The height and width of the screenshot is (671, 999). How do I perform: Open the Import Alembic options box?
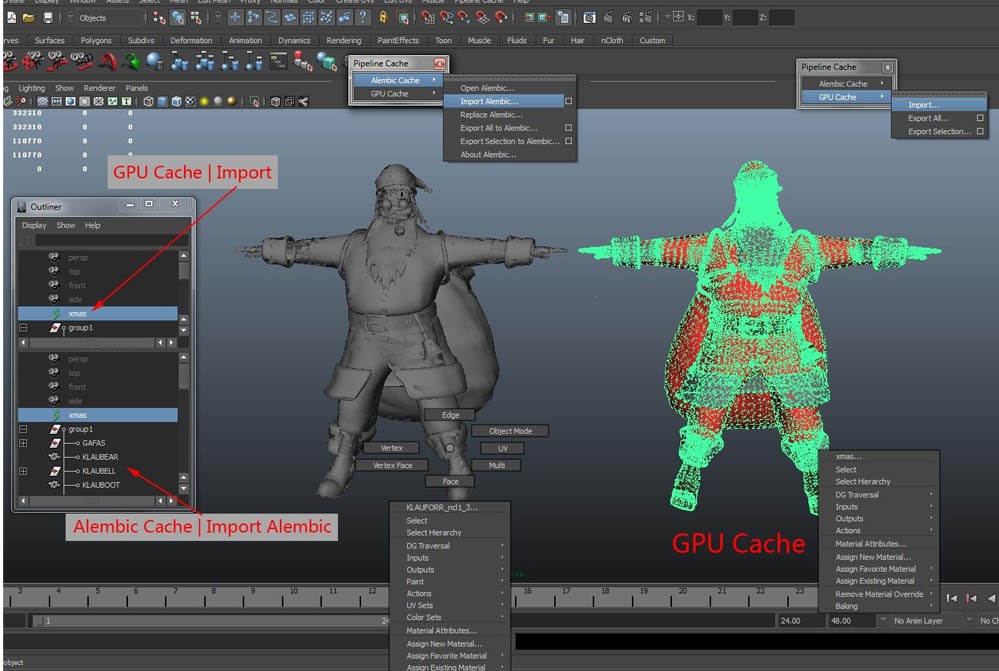pyautogui.click(x=568, y=101)
